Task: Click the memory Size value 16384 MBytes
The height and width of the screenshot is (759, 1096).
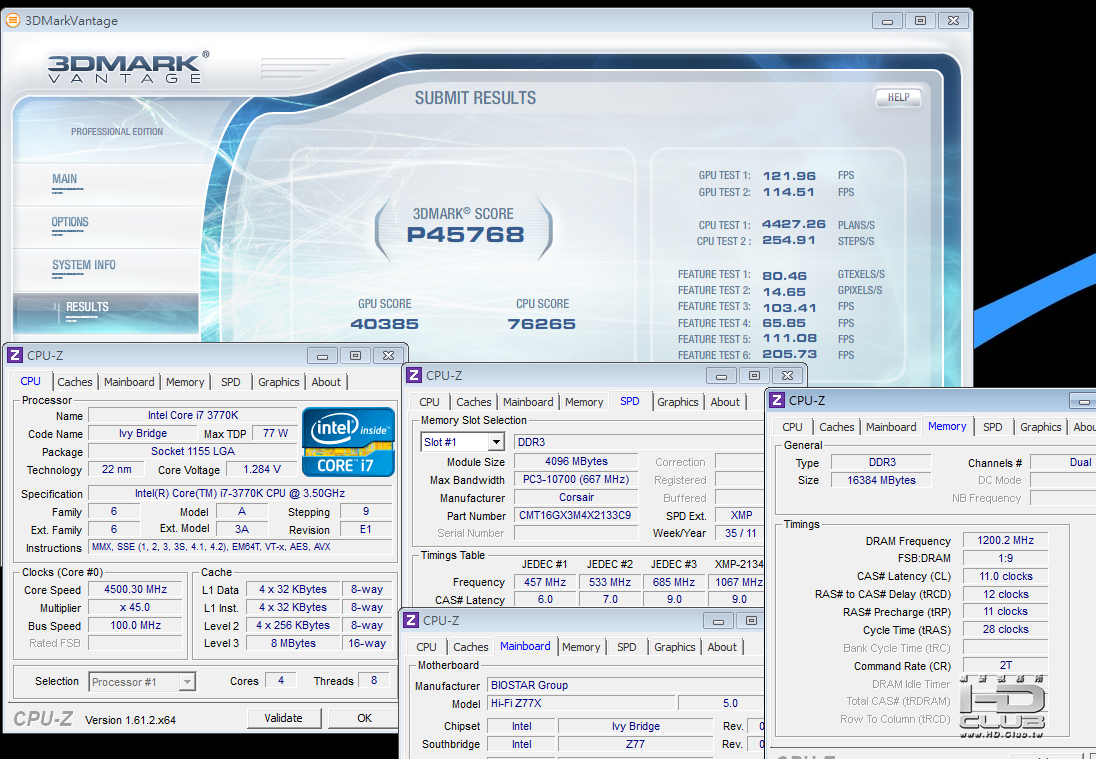Action: [x=881, y=480]
